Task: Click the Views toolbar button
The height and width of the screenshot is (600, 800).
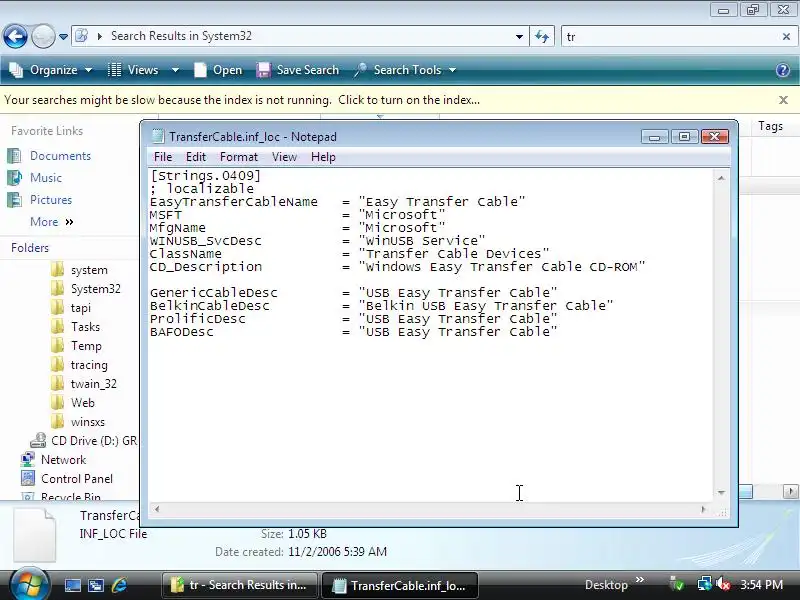Action: (134, 70)
